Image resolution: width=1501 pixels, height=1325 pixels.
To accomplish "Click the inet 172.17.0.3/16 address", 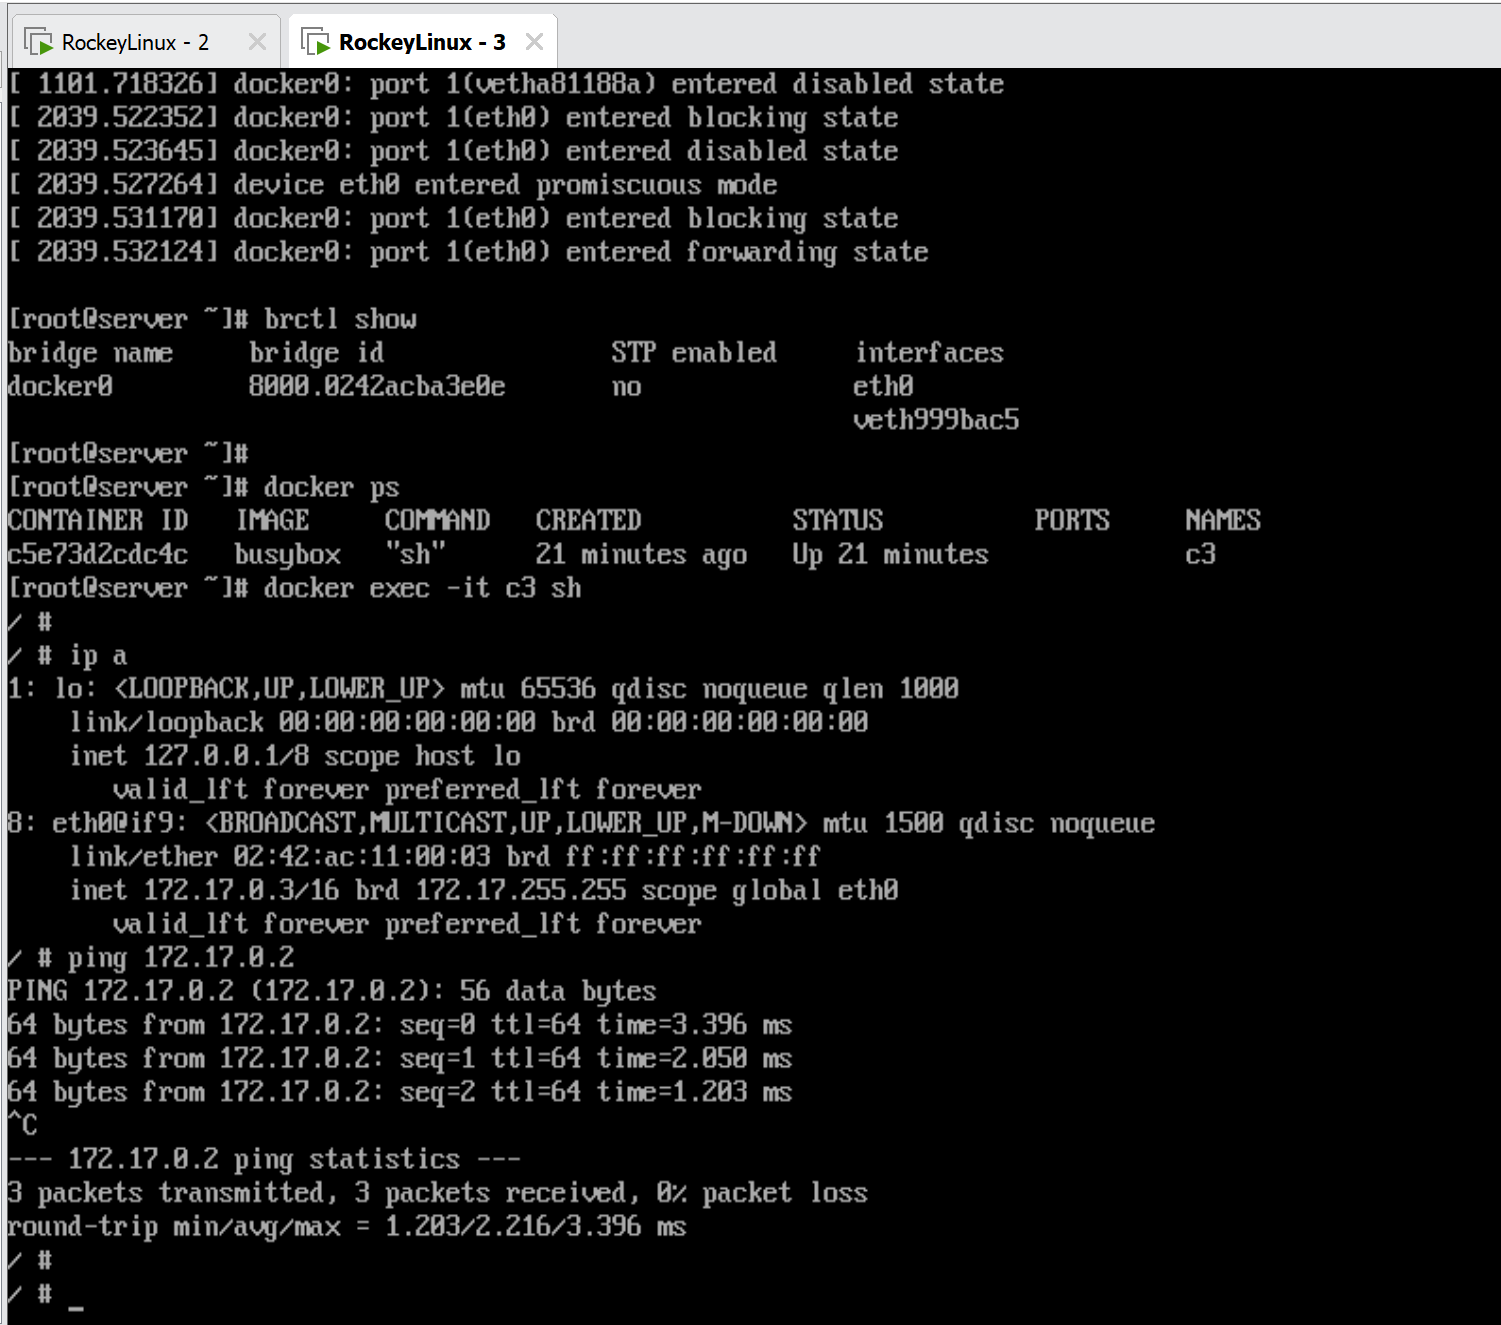I will click(240, 890).
